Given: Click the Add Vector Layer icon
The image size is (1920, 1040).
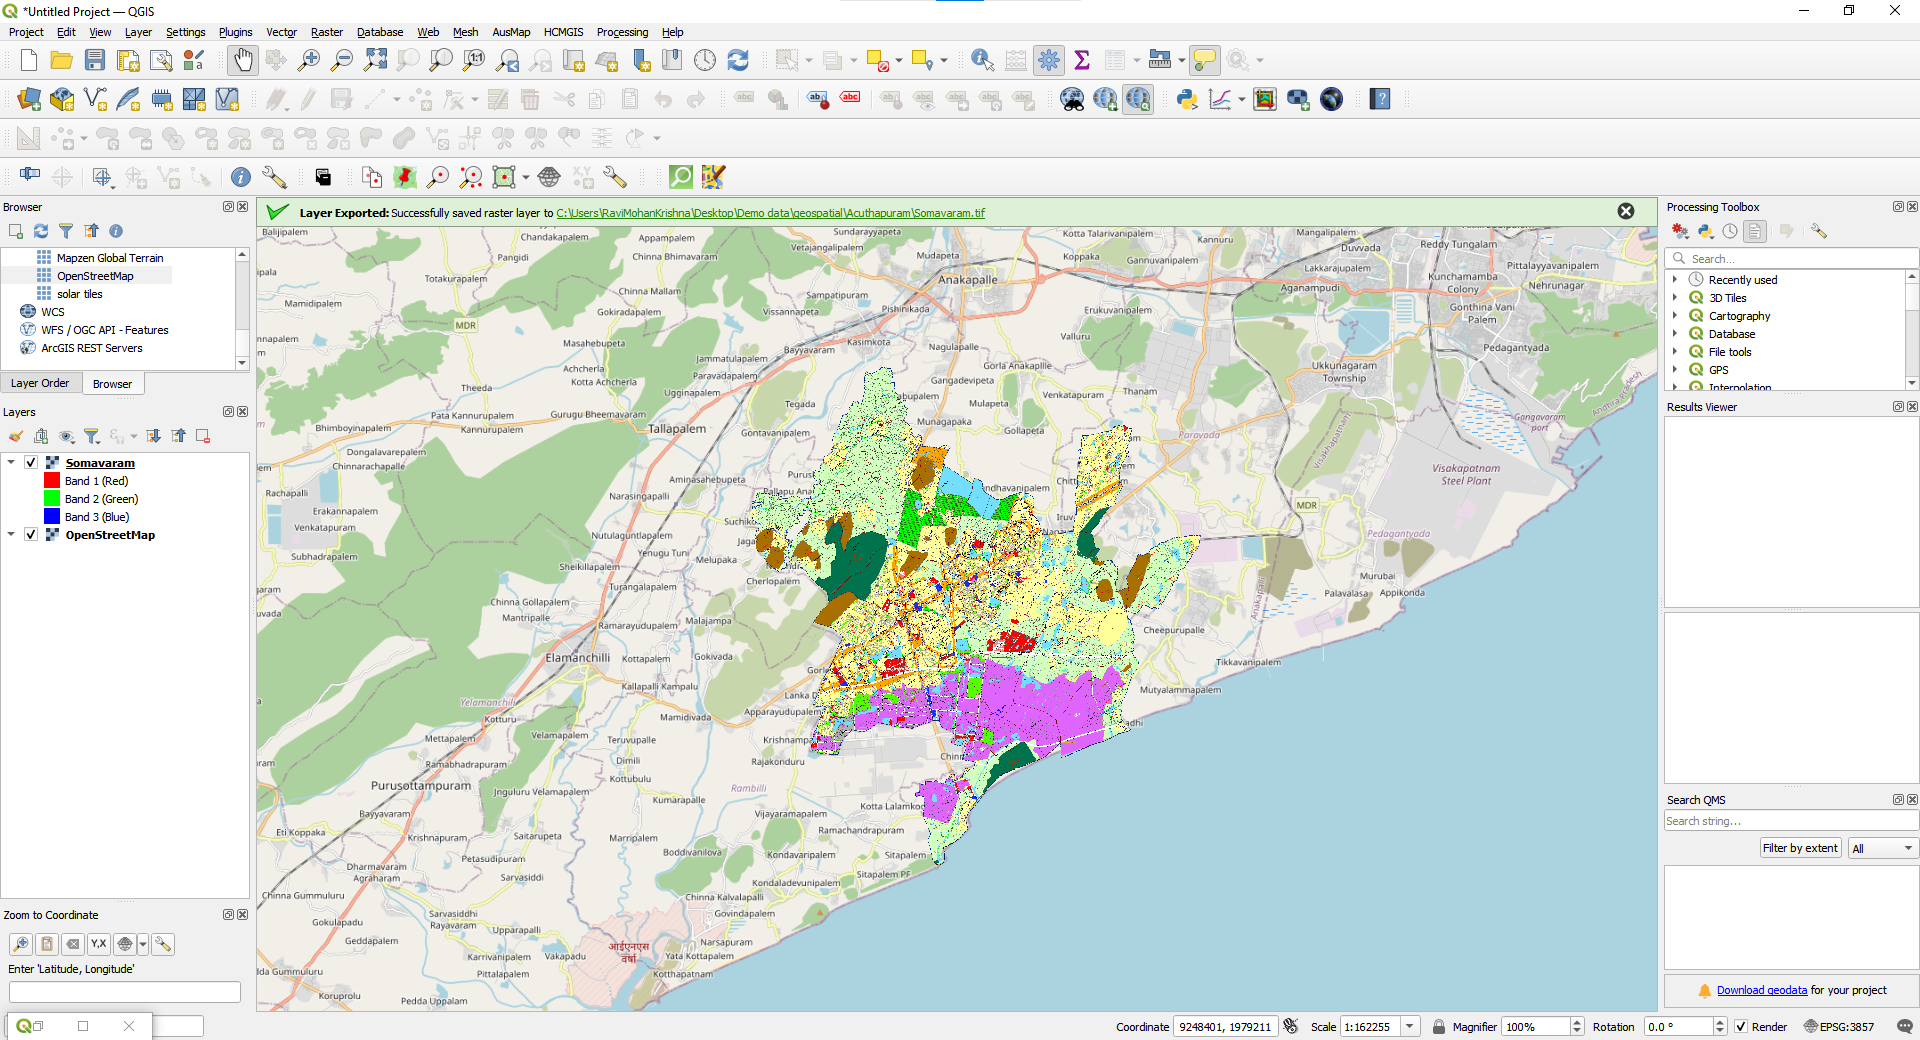Looking at the screenshot, I should click(95, 99).
